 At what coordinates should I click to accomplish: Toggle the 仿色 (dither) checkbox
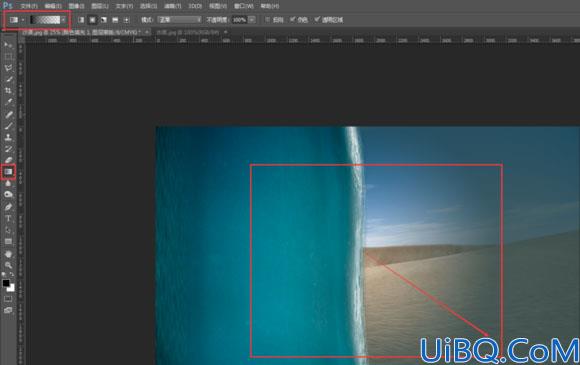click(x=292, y=20)
